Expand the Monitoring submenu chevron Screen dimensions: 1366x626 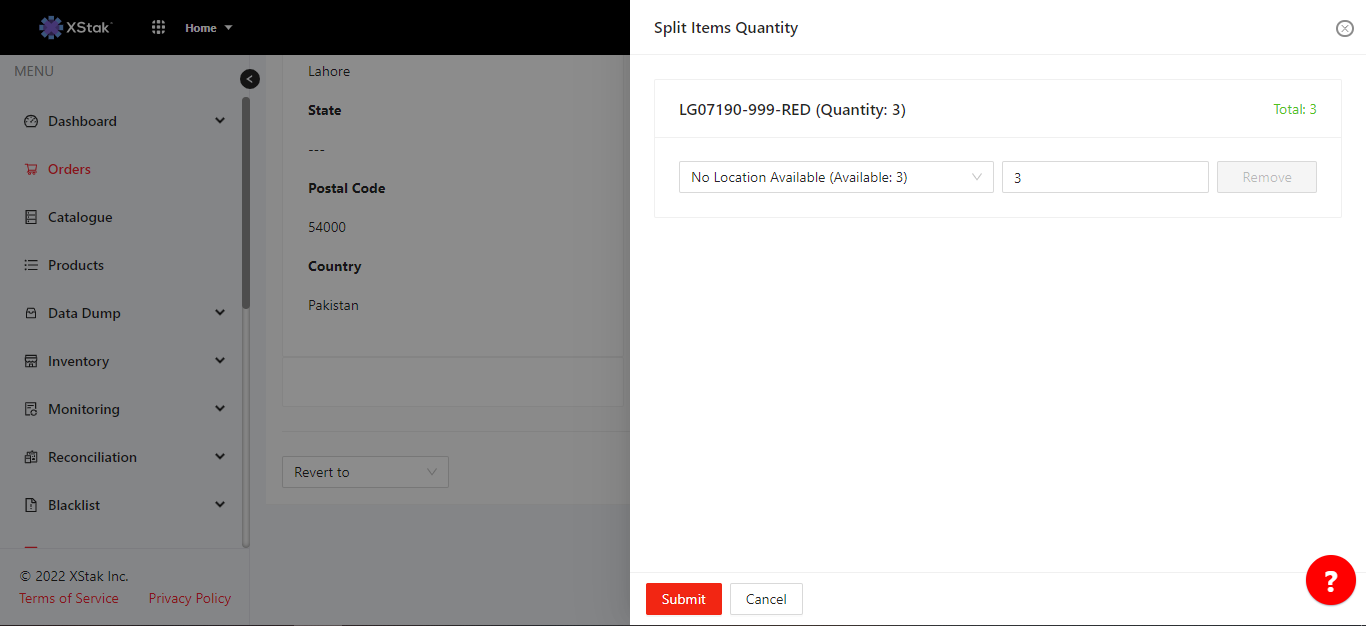click(x=220, y=409)
